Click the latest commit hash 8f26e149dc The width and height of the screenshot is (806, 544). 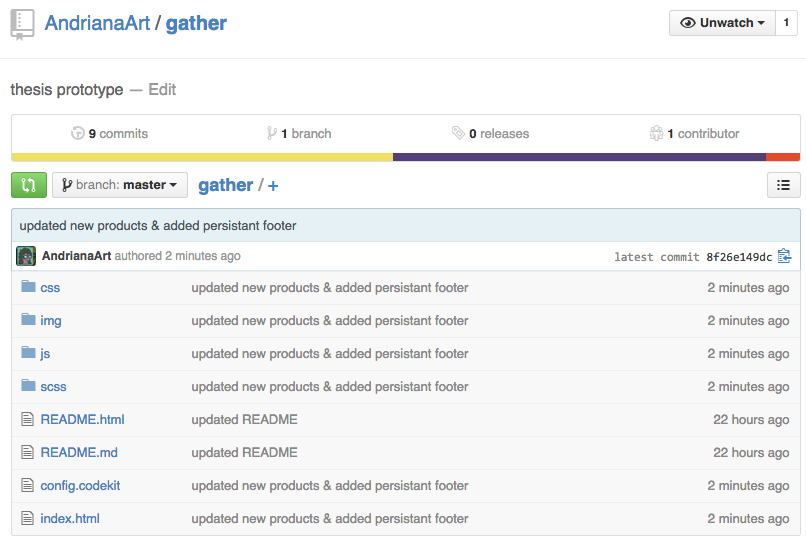click(739, 257)
